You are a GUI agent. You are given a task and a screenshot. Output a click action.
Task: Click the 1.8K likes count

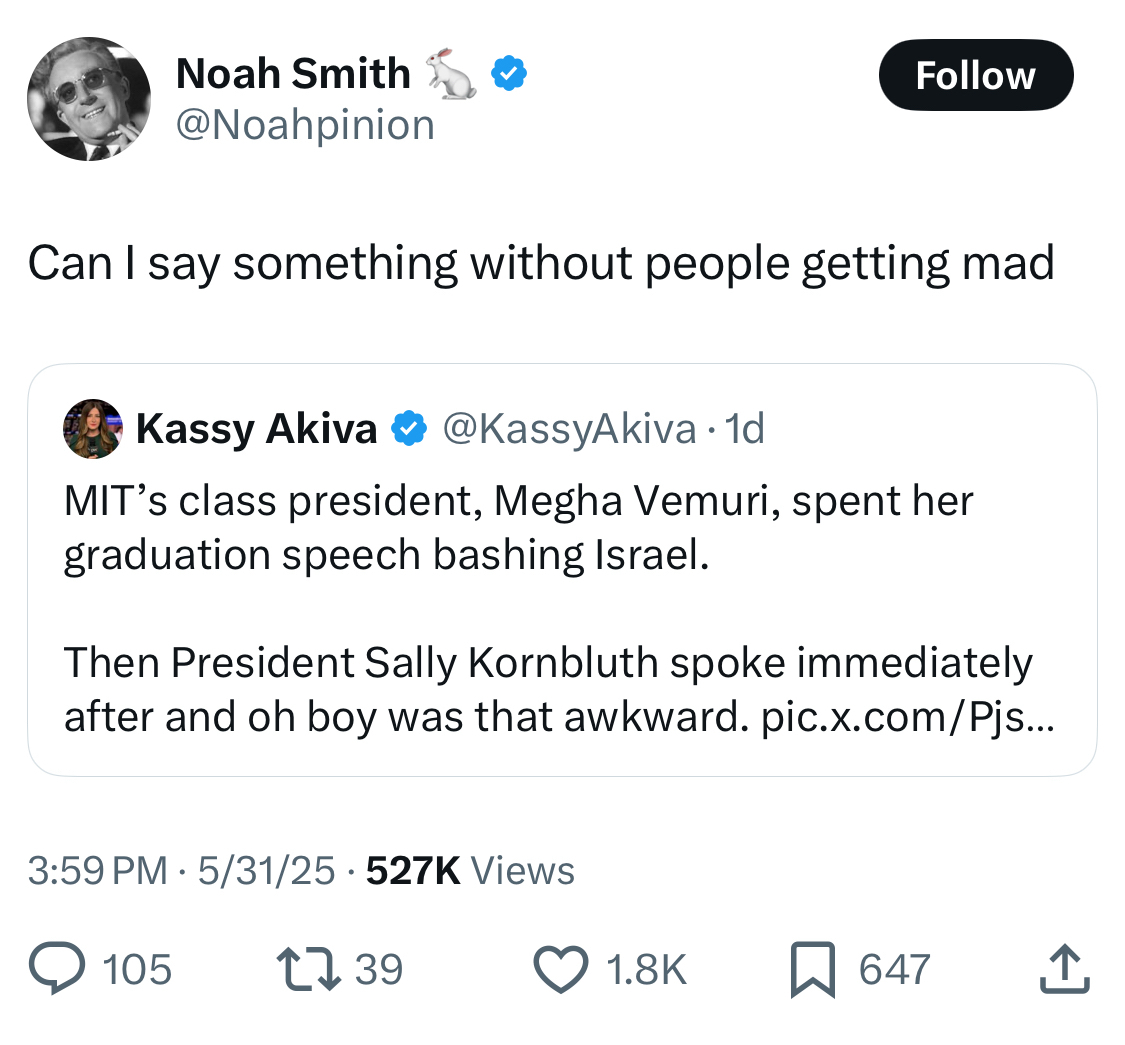click(x=647, y=970)
